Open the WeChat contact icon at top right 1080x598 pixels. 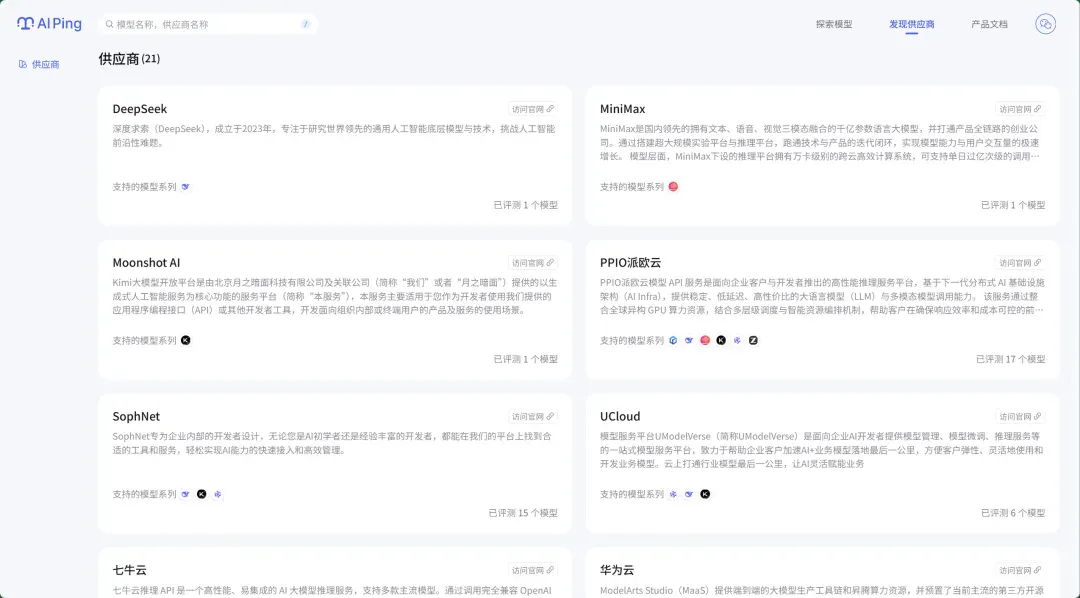coord(1045,24)
